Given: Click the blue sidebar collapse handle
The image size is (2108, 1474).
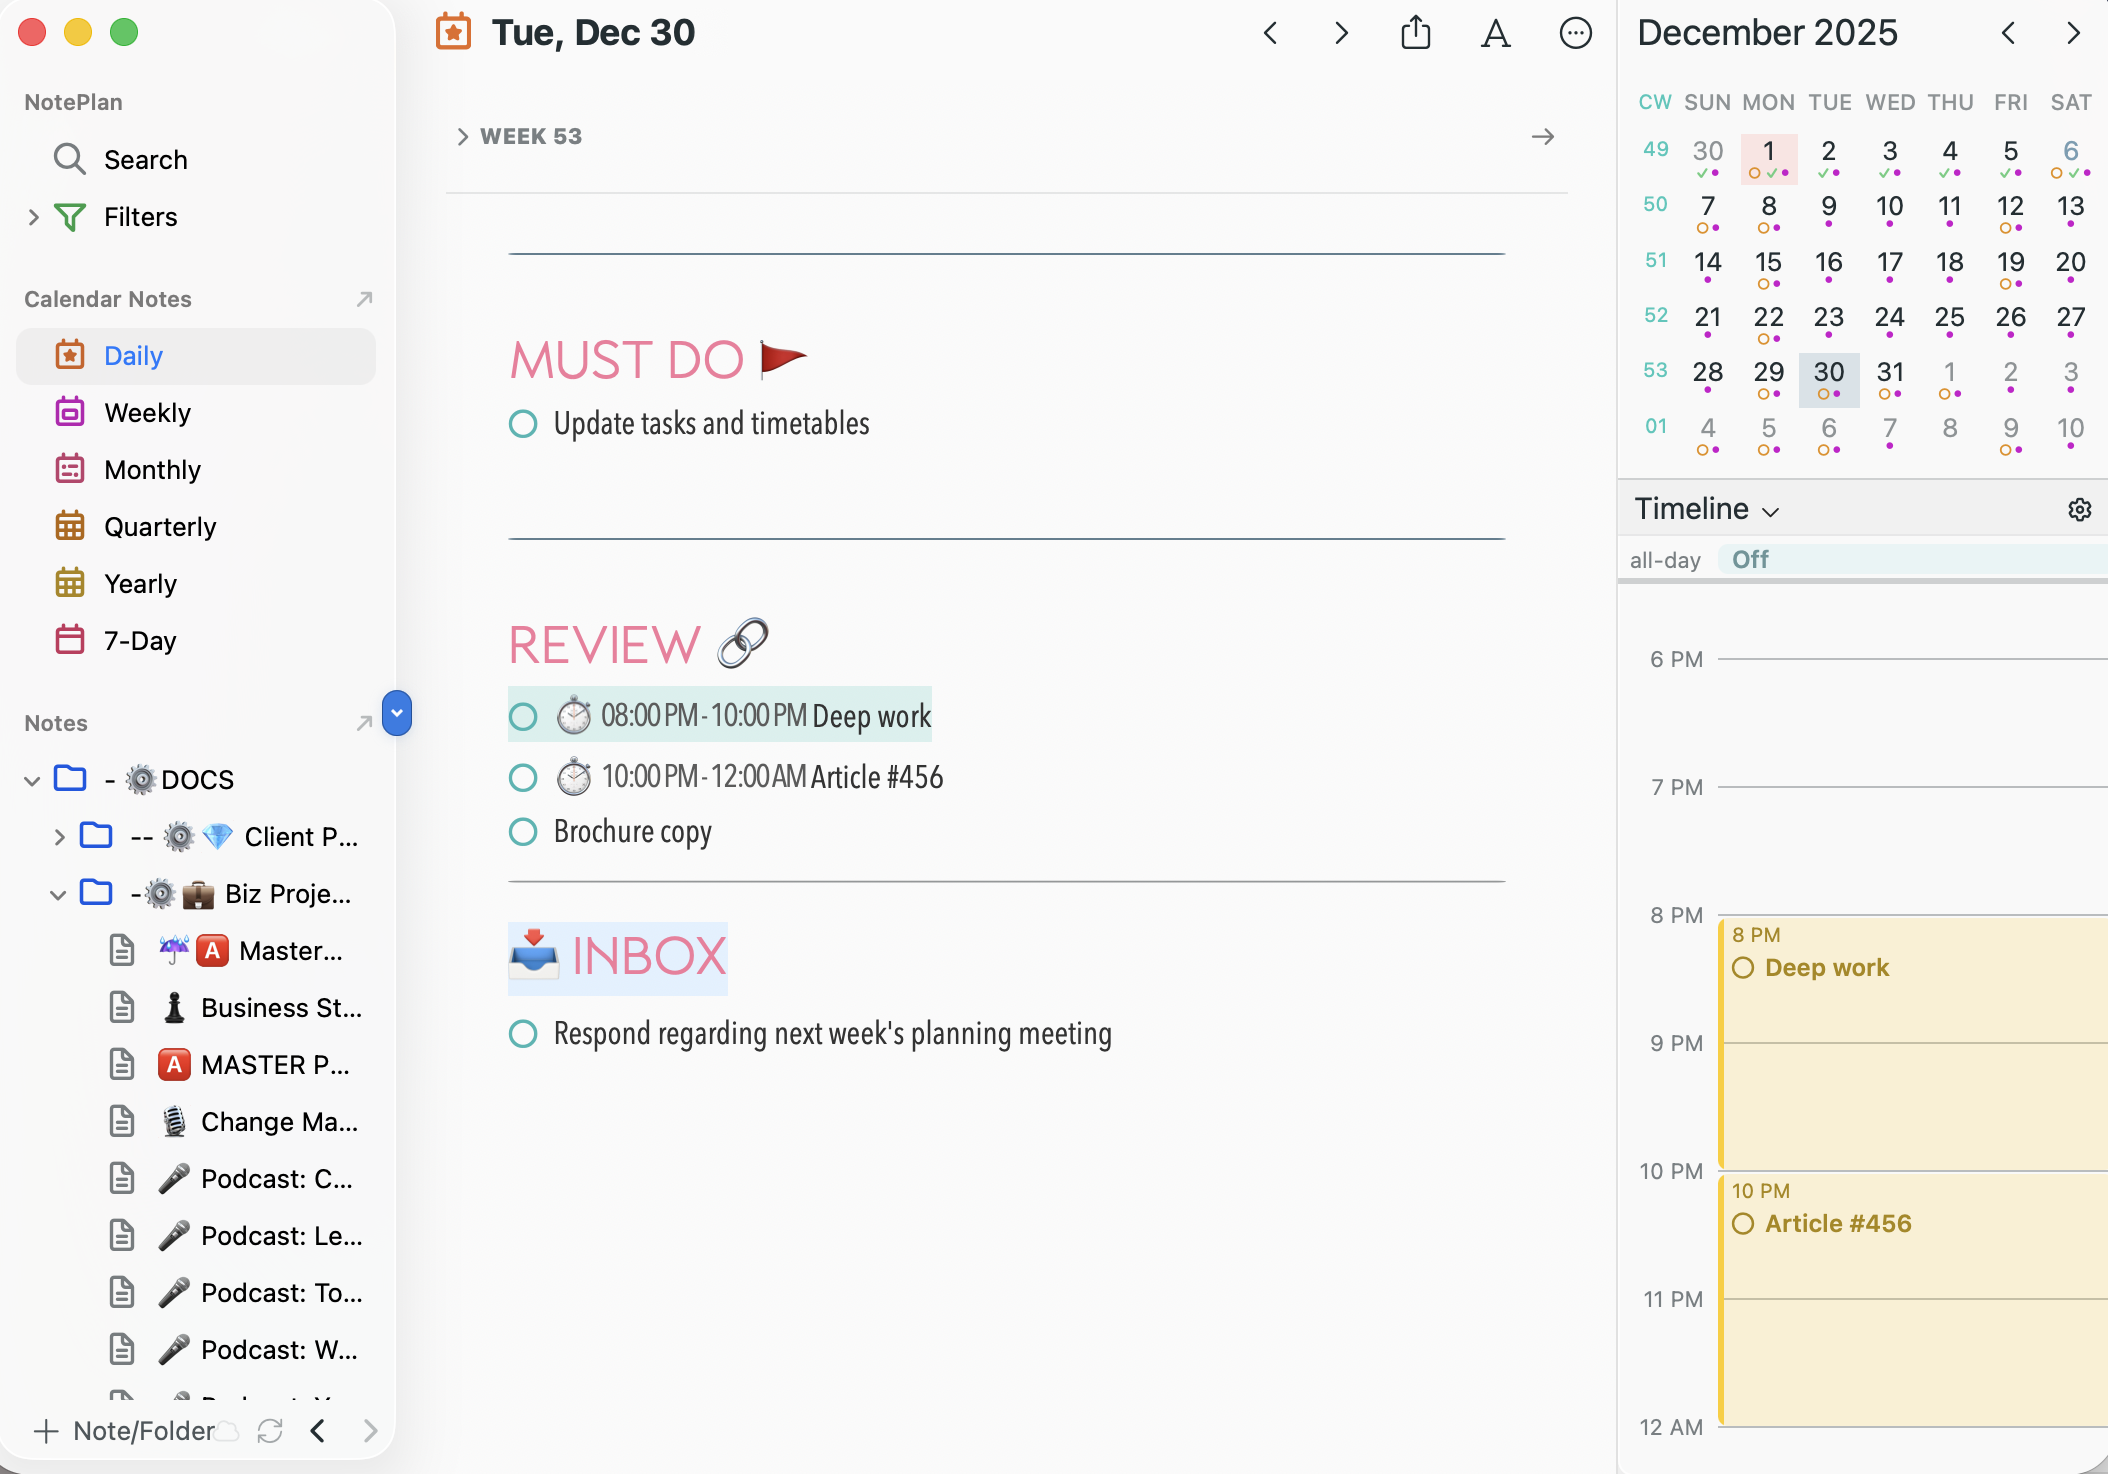Looking at the screenshot, I should (x=397, y=713).
